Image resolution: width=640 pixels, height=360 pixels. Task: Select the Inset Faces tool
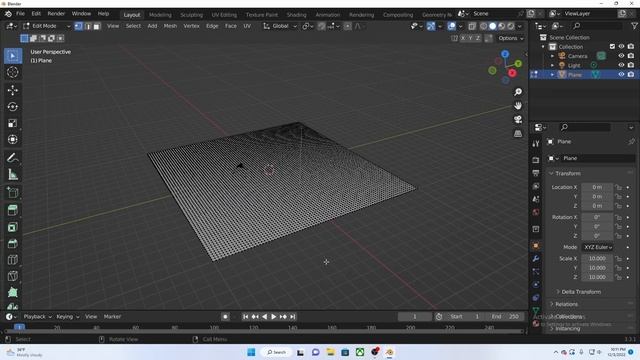(13, 227)
